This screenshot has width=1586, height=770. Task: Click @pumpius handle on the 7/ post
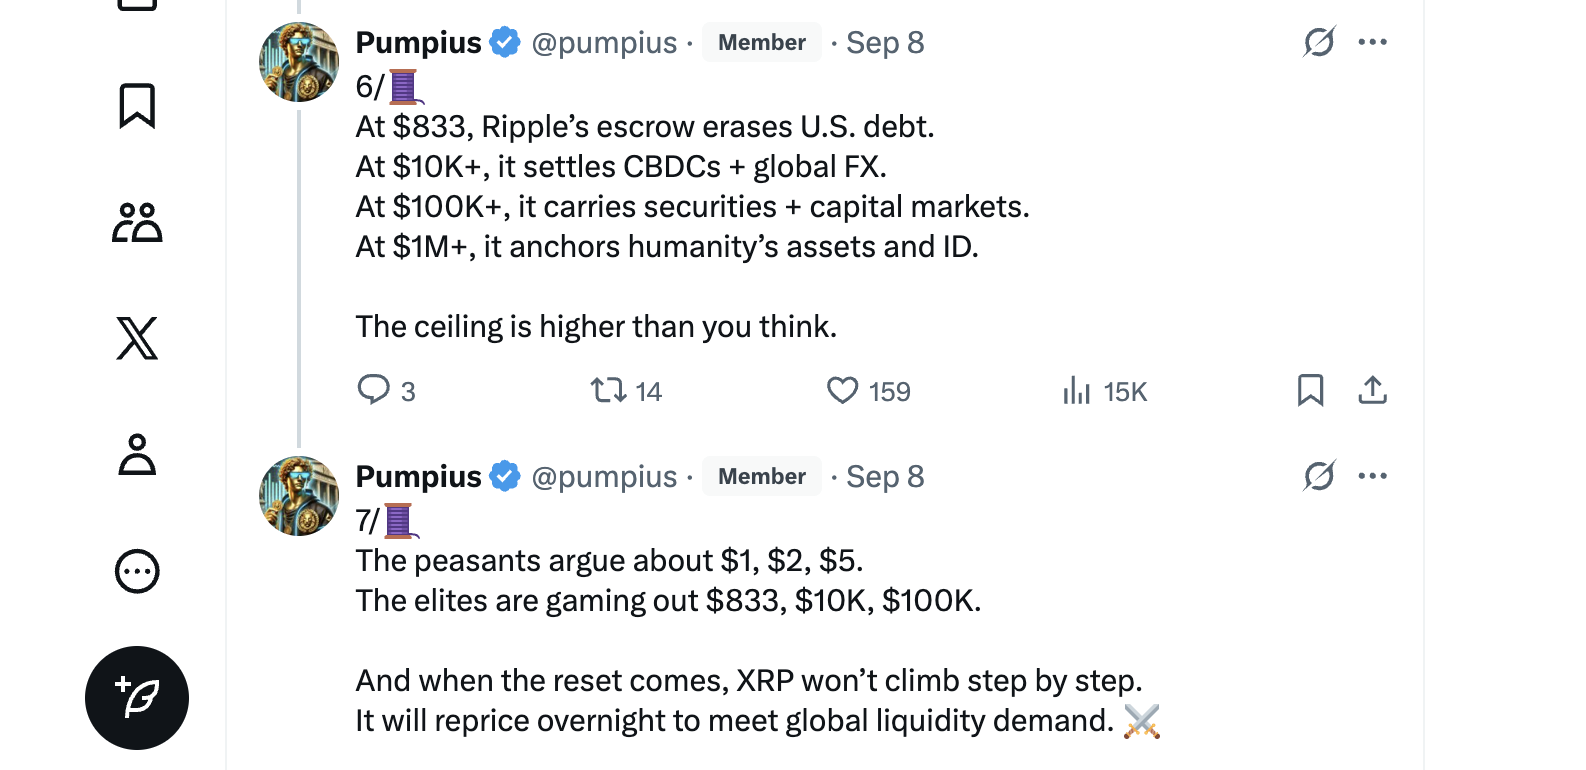click(604, 477)
